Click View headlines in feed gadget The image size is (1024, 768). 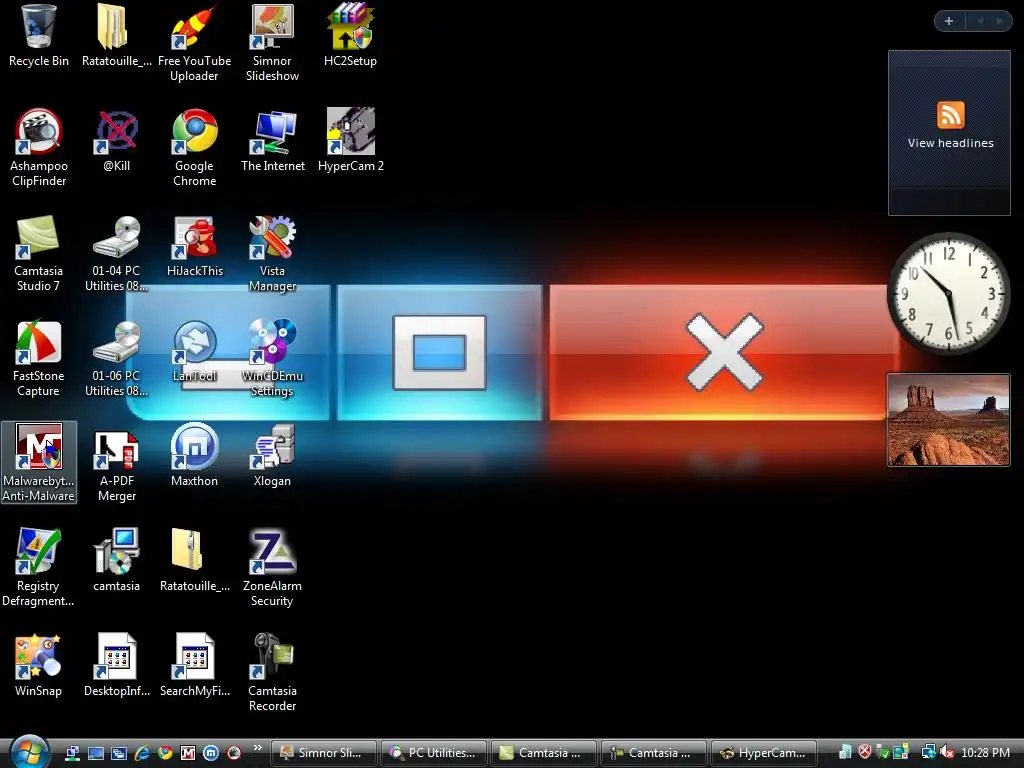(950, 143)
